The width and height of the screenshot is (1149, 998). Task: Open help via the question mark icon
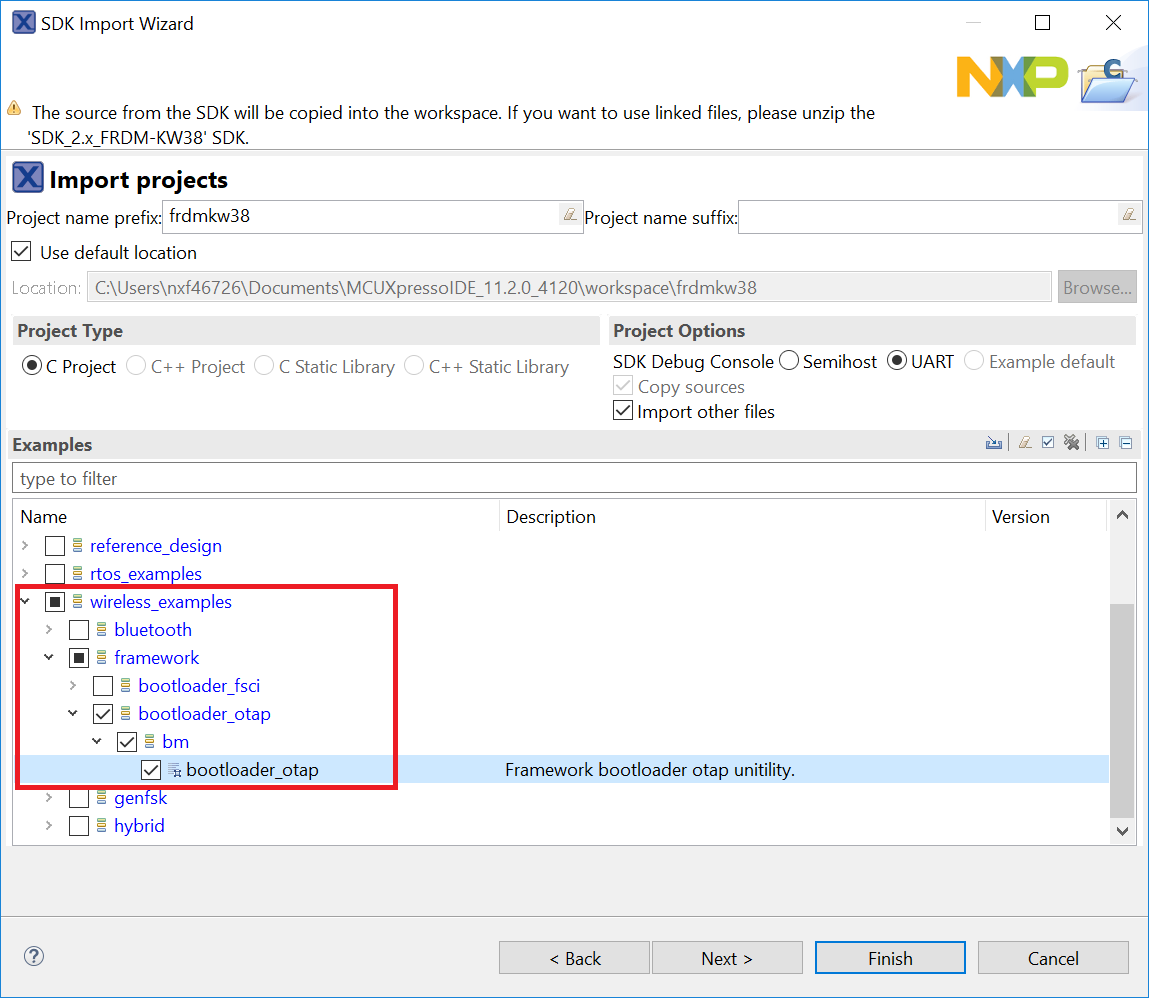tap(33, 956)
